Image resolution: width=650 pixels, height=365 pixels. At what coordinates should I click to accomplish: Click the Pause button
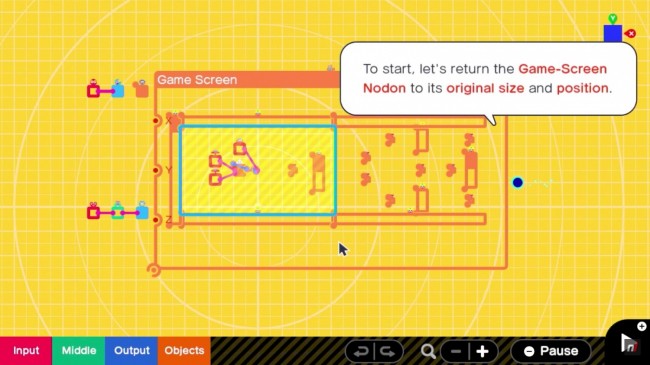point(551,351)
